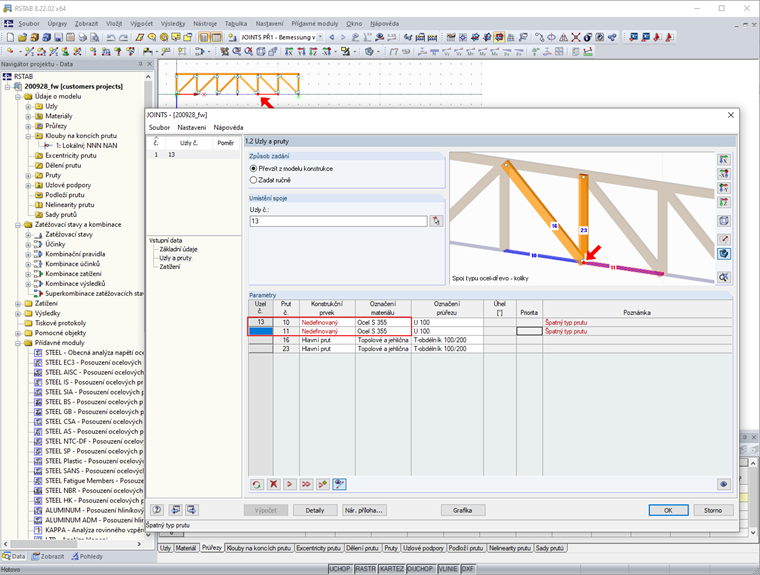Expand the Materiály tree node
Screen dimensions: 760x575
tap(28, 116)
